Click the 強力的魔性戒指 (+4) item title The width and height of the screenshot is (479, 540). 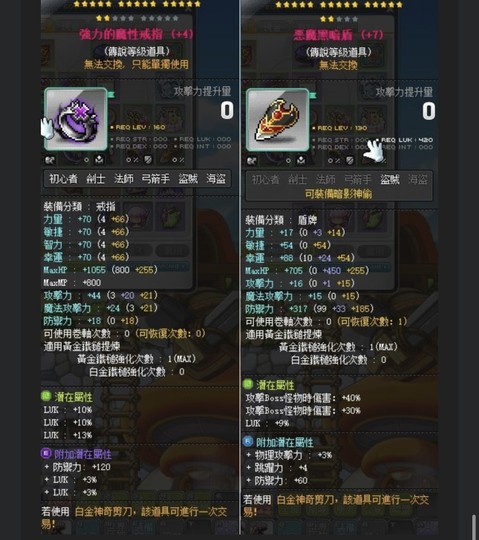[x=136, y=34]
